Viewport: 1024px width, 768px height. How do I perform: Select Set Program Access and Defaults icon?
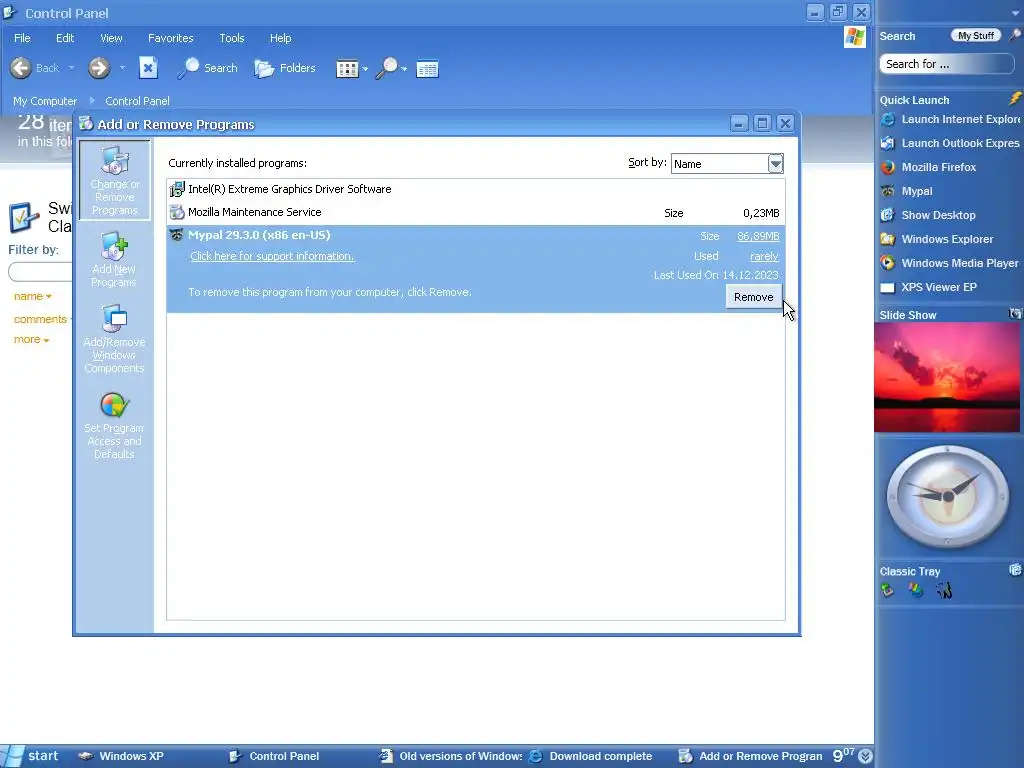(114, 426)
